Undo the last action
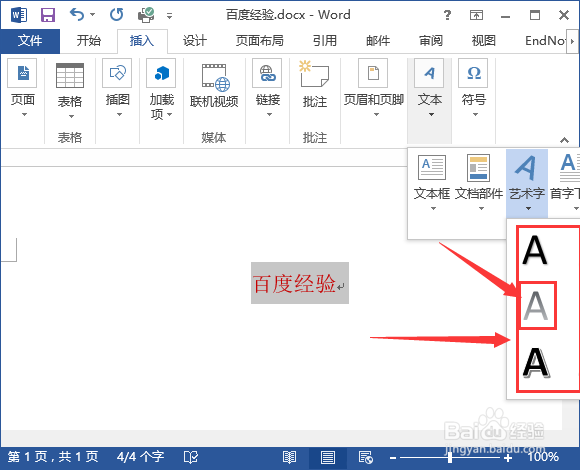 [77, 15]
